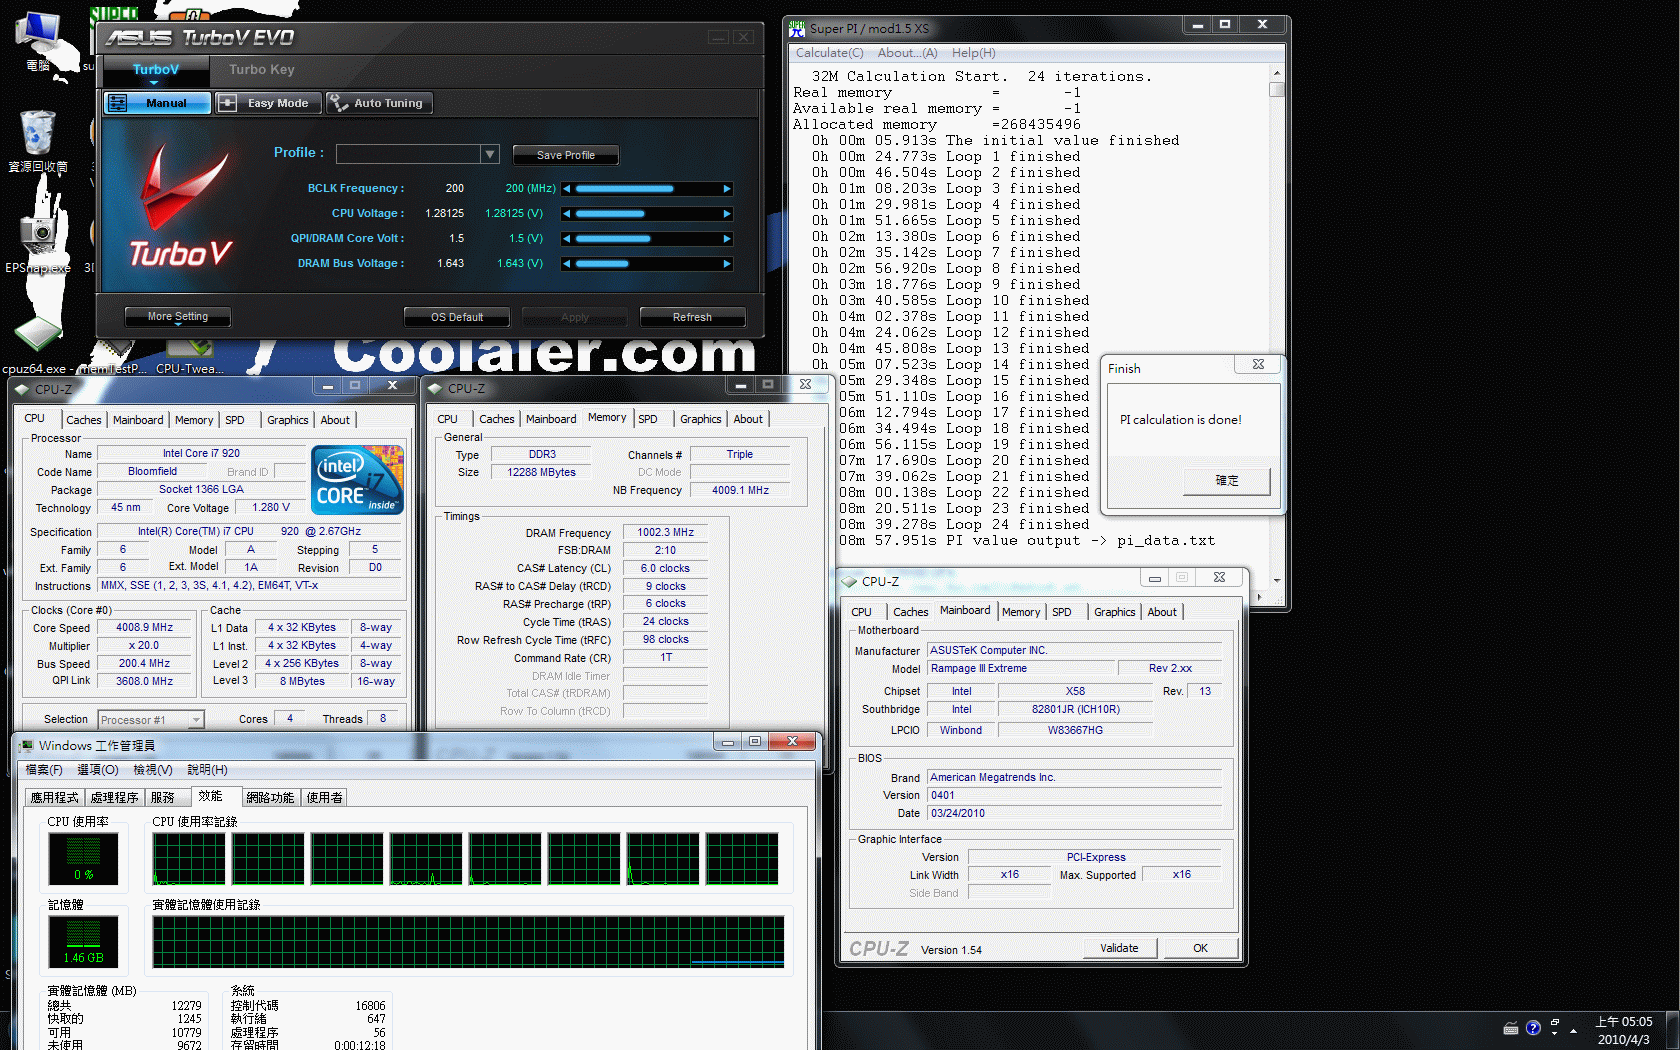This screenshot has height=1050, width=1680.
Task: Decrease CPU Voltage with left arrow
Action: (x=567, y=214)
